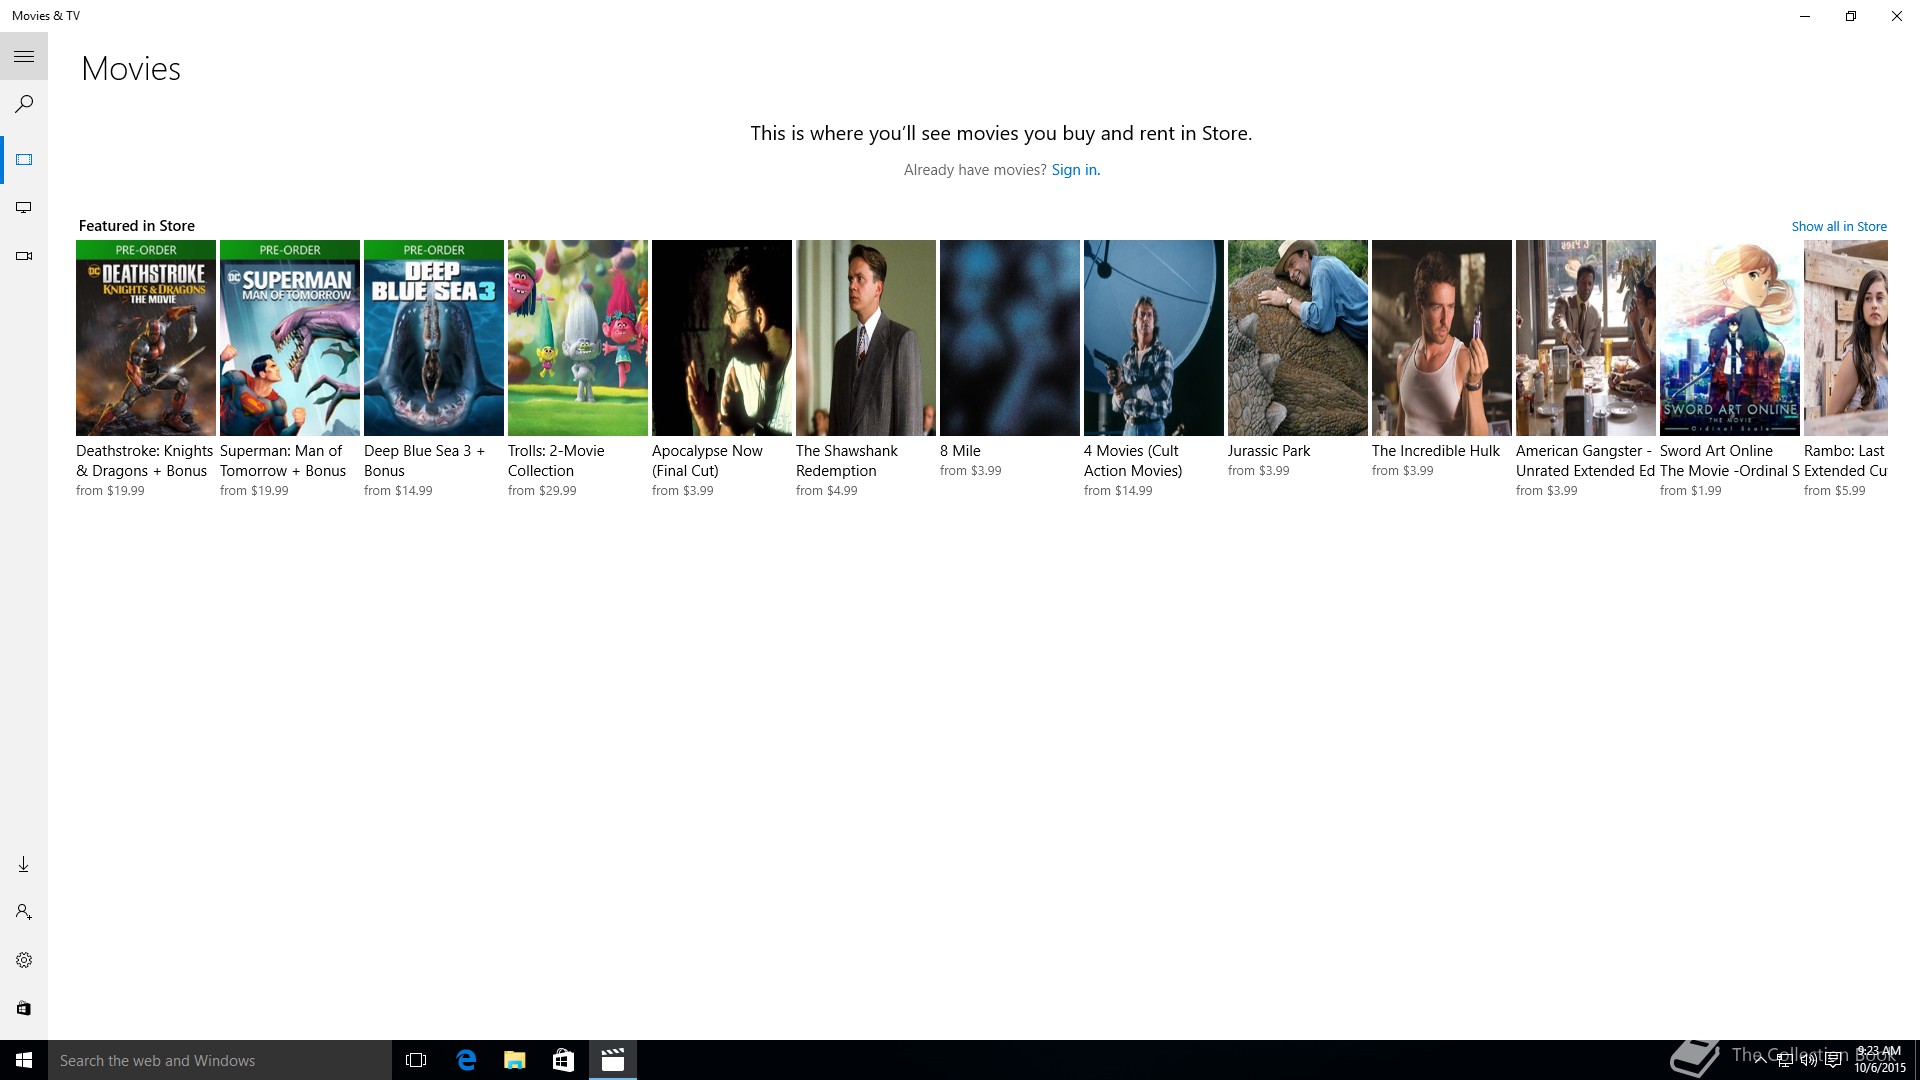Open Deep Blue Sea 3 poster

click(434, 338)
